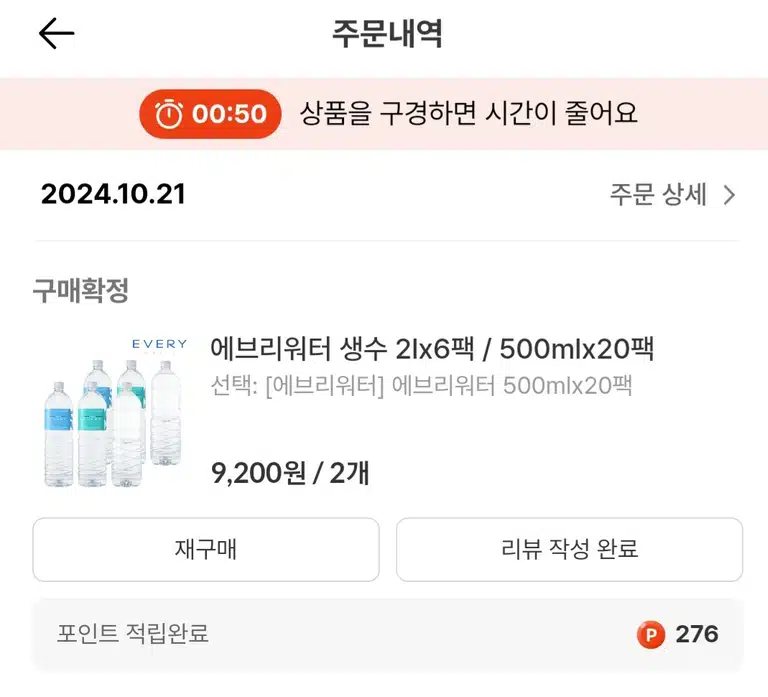This screenshot has width=768, height=697.
Task: Click the 주문내역 page title
Action: point(387,33)
